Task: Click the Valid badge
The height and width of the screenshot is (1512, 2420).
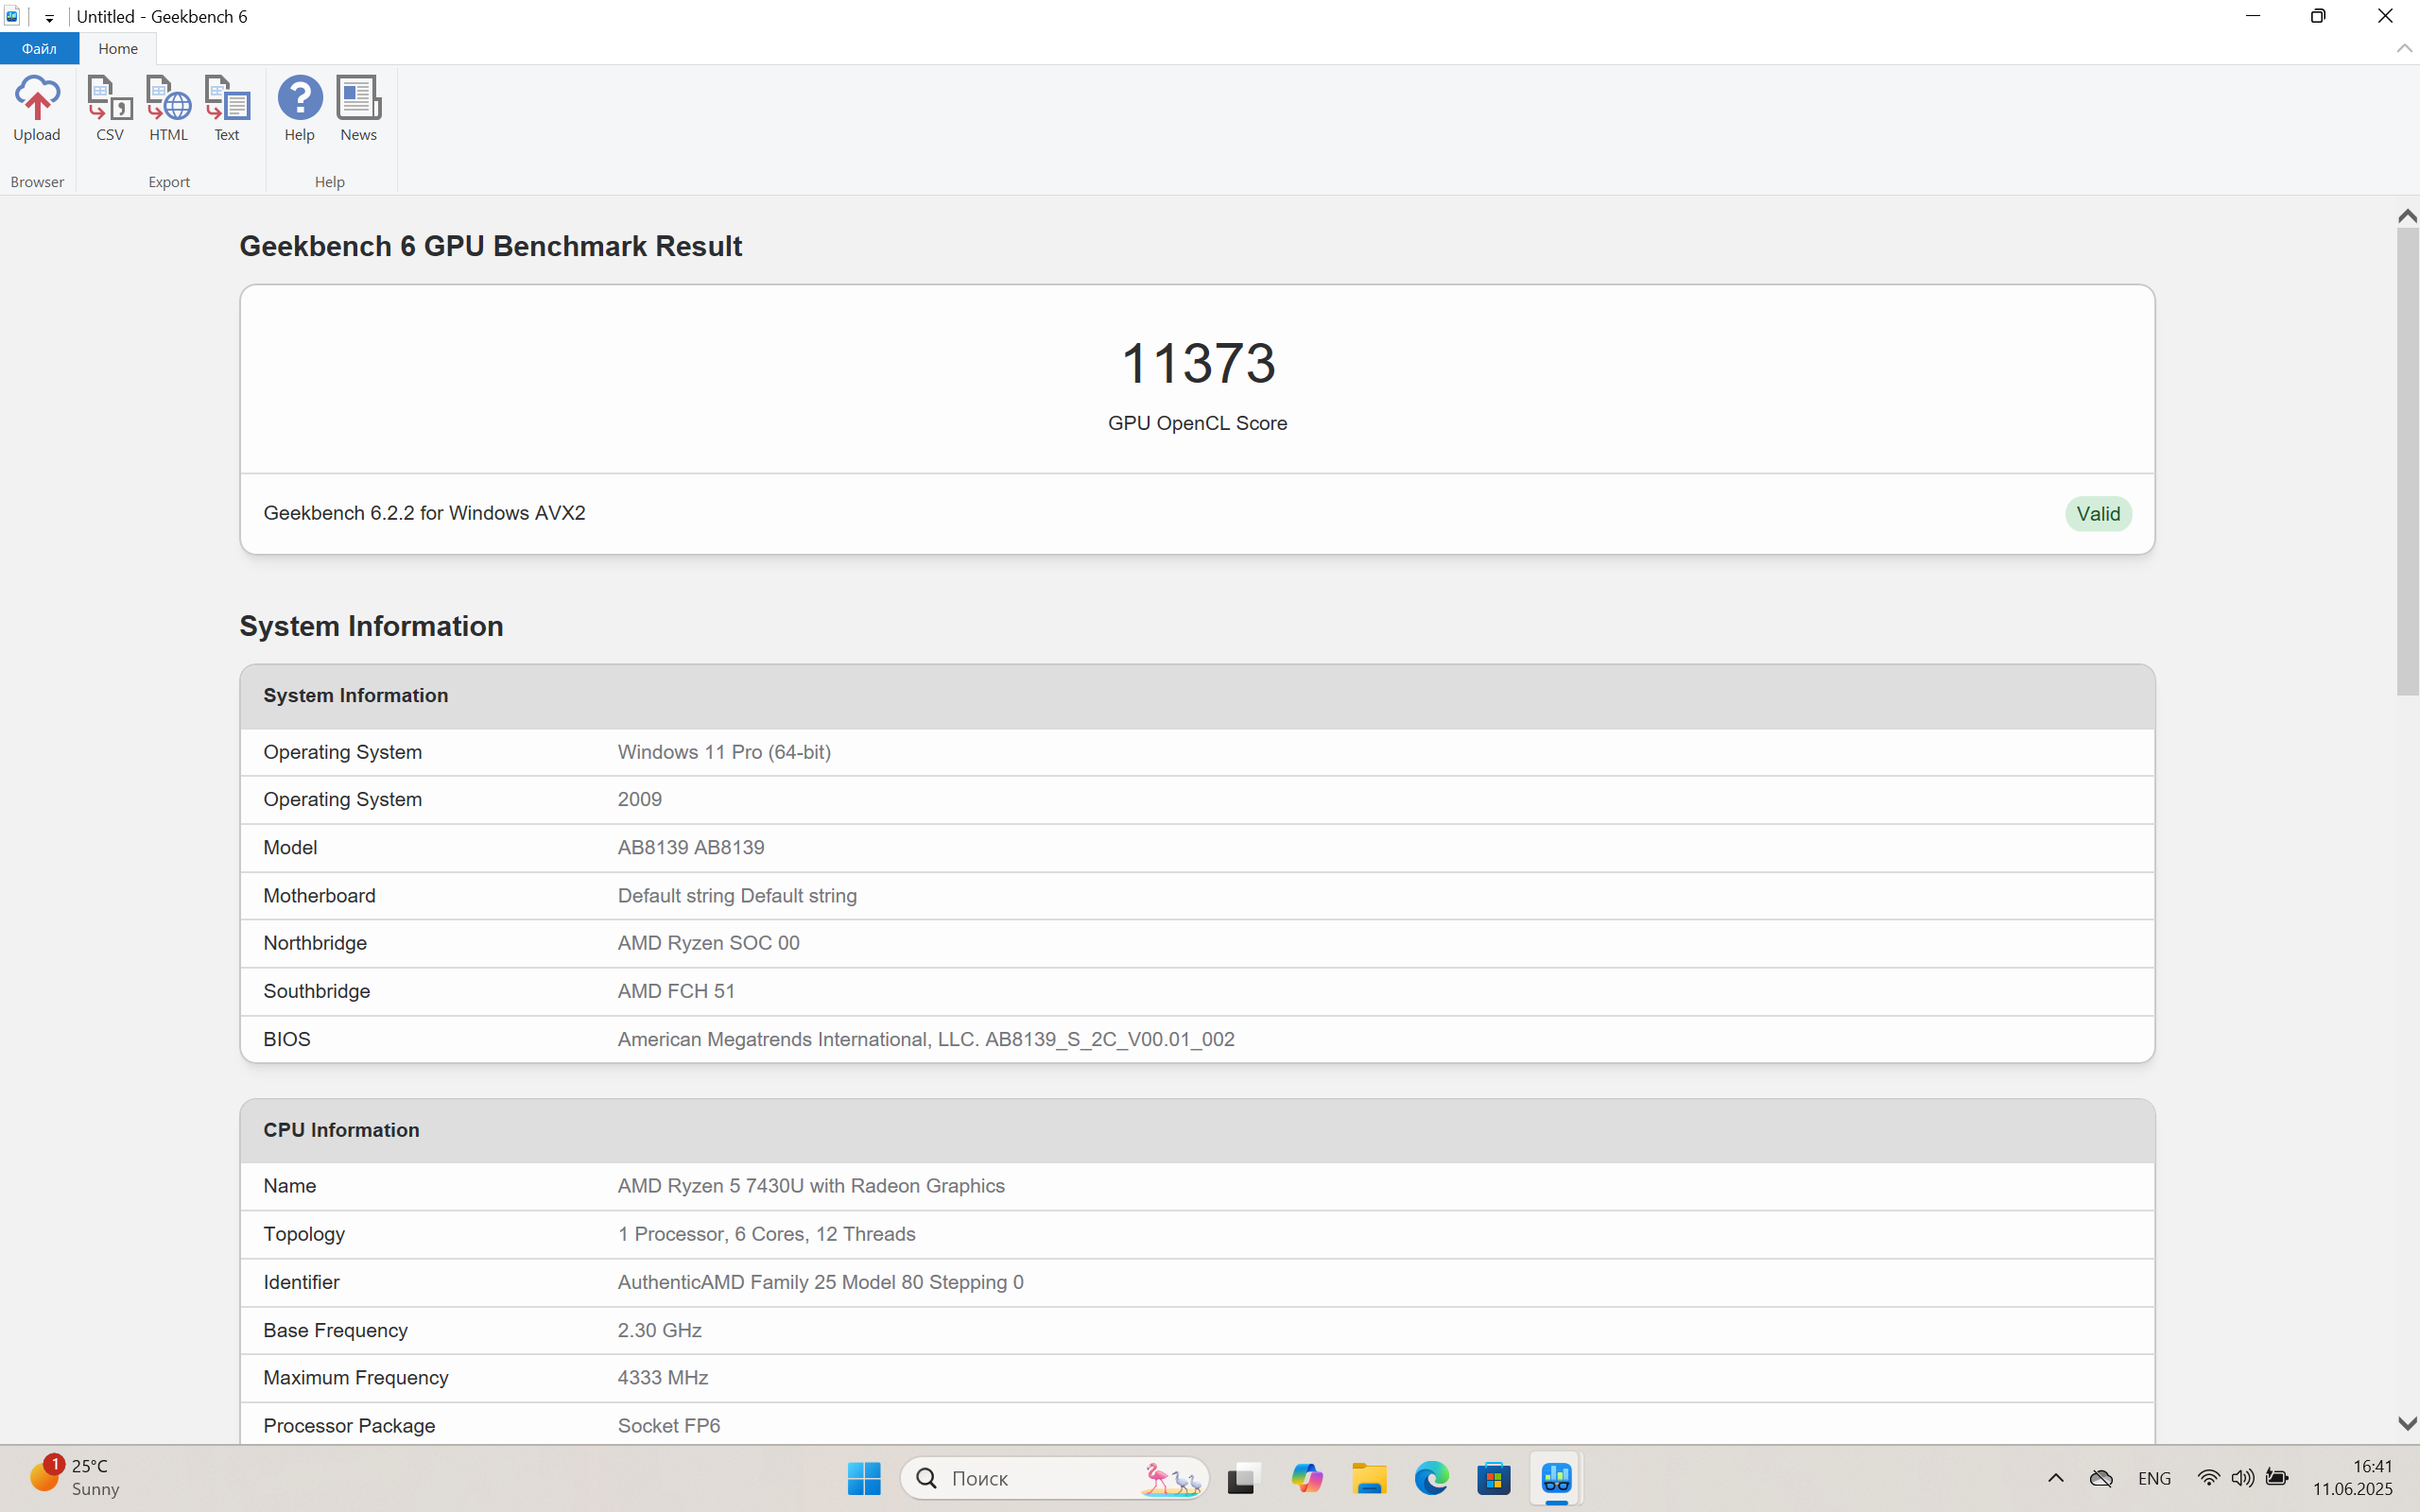Action: pos(2097,514)
